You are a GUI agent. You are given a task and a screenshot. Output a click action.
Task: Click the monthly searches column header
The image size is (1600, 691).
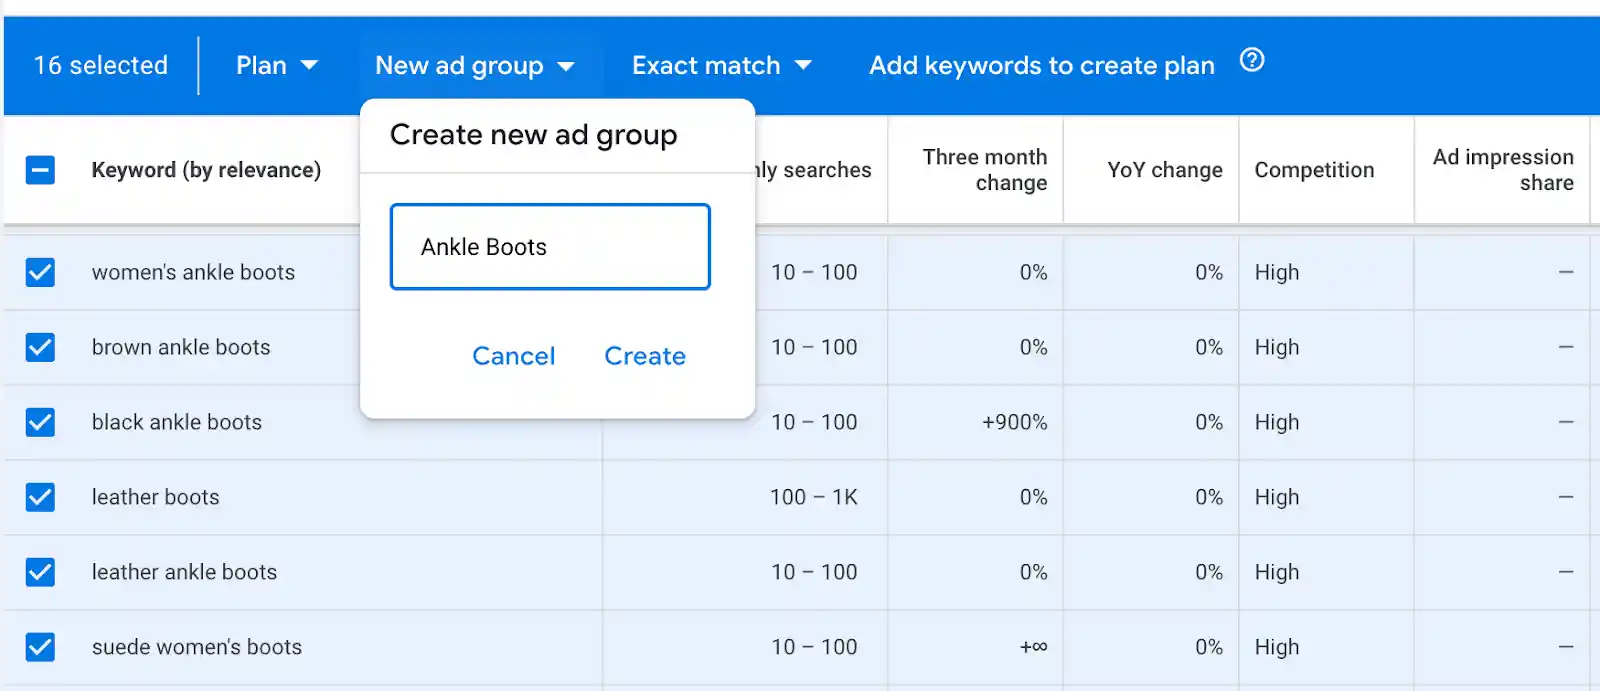point(814,170)
